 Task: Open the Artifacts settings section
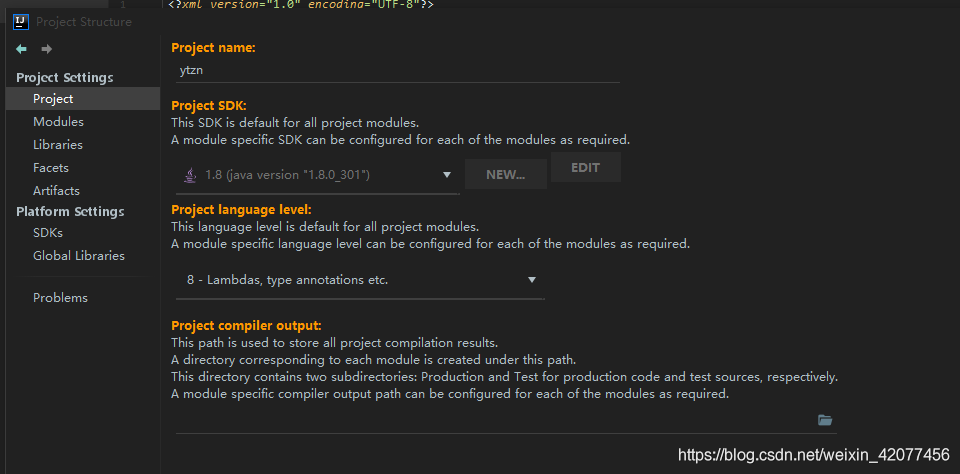coord(56,191)
